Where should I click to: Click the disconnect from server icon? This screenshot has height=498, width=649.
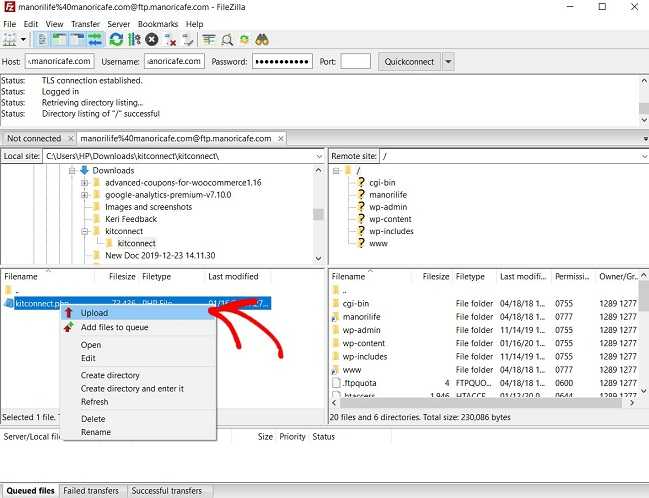[170, 40]
